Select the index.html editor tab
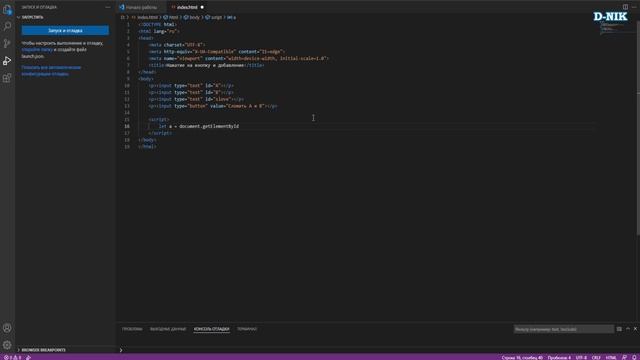This screenshot has width=640, height=360. [187, 7]
